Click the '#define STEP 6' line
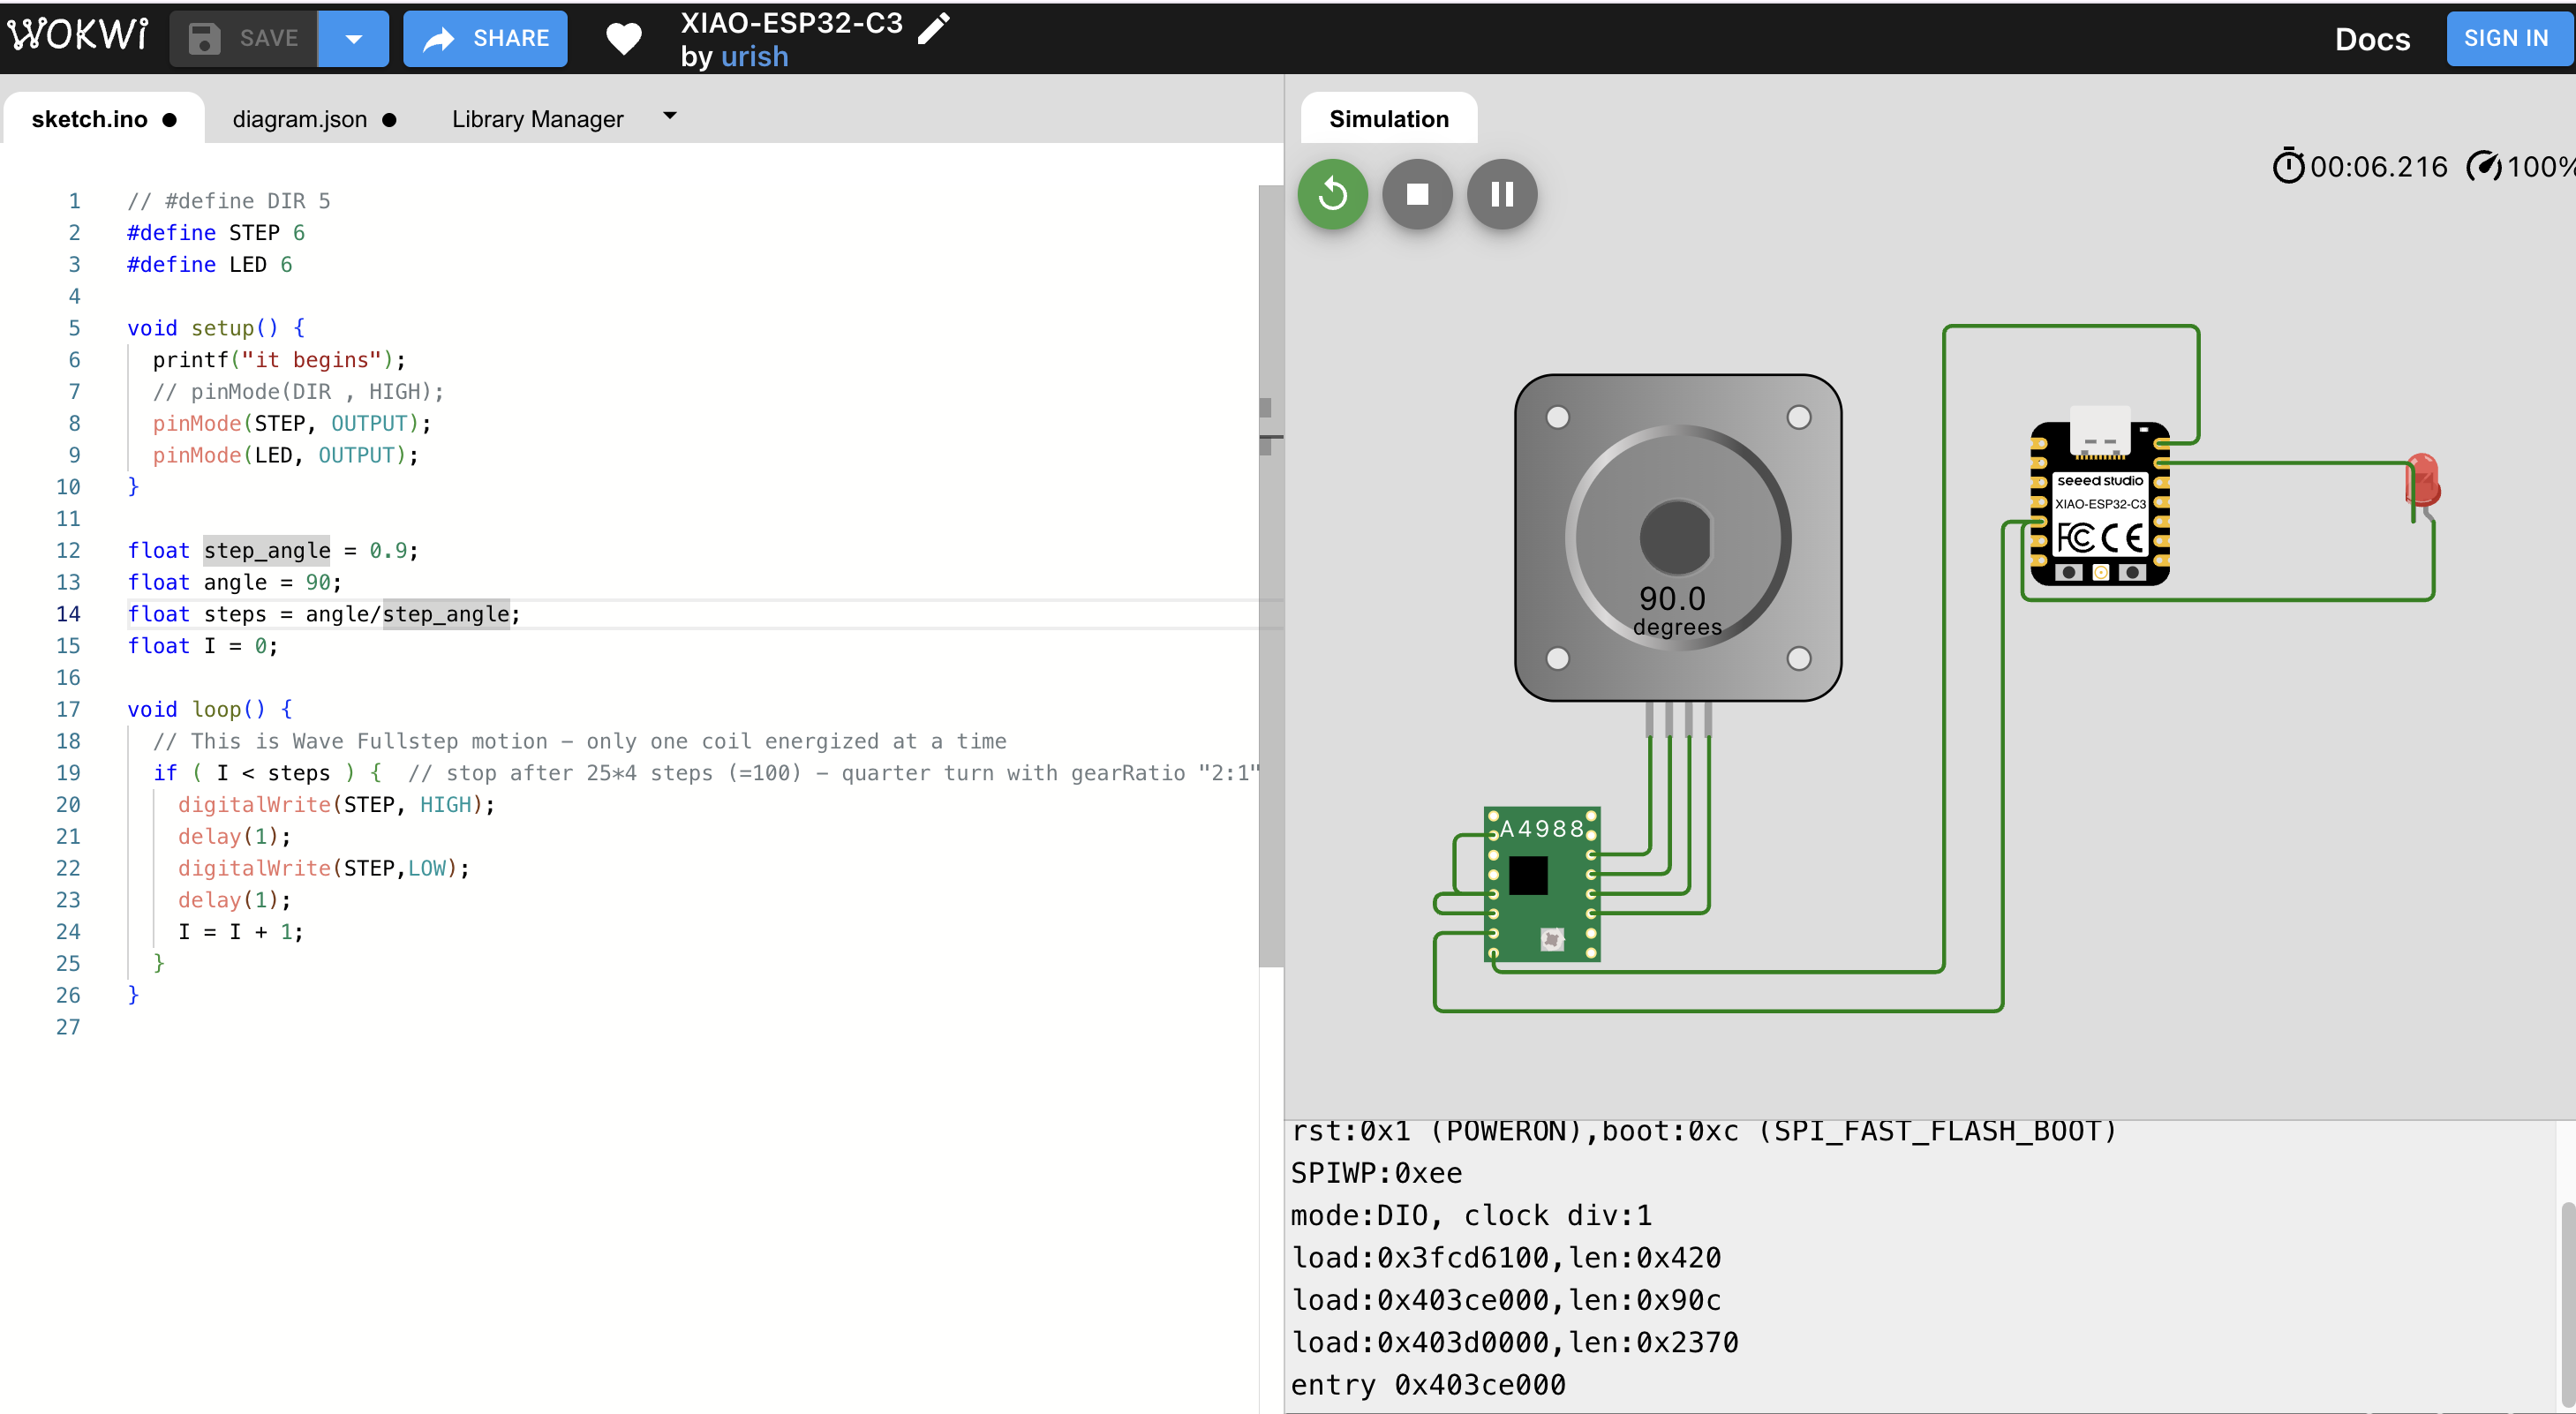 (216, 232)
